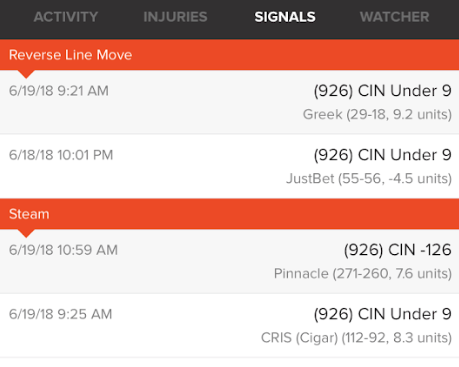Click CRIS (Cigar) (112-92, 8.3 units) record
This screenshot has width=459, height=367.
click(x=356, y=338)
